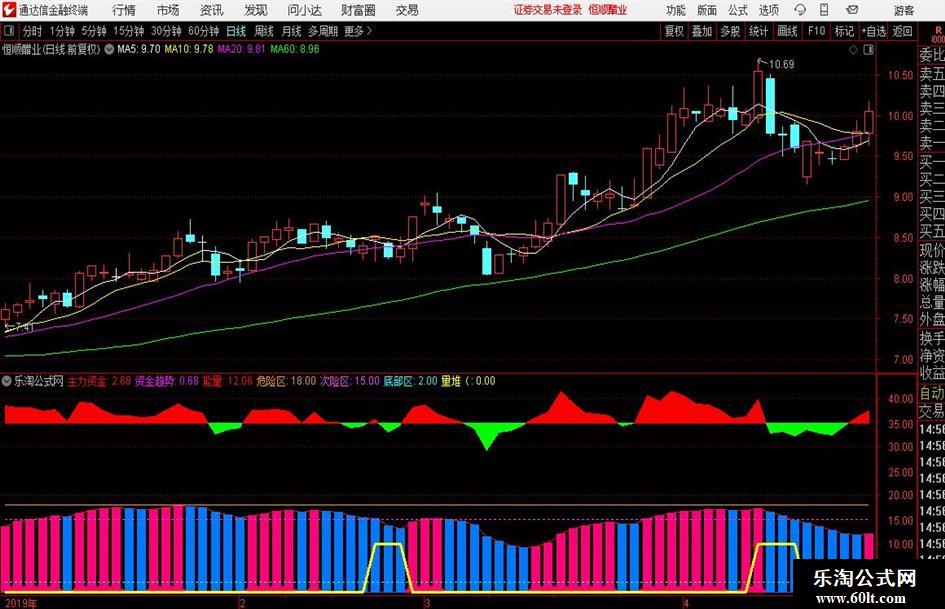Click the 统计 statistics toolbar button

tap(758, 31)
